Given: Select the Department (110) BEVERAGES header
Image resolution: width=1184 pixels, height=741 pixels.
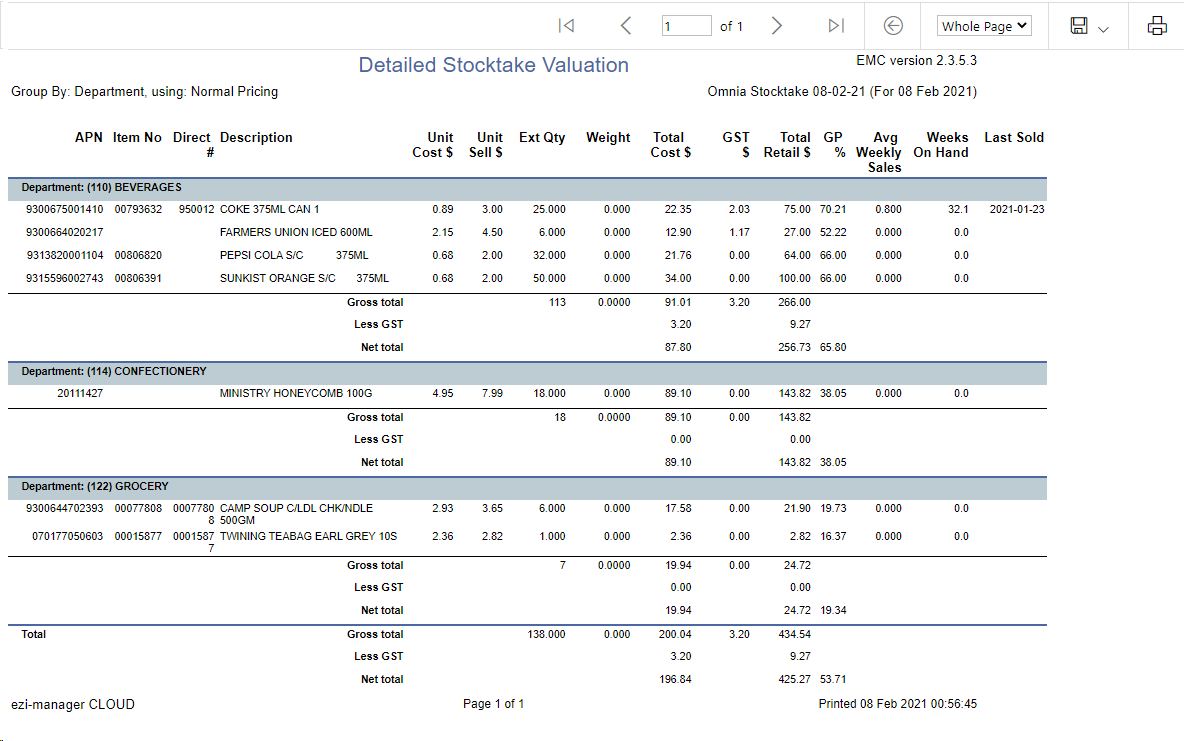Looking at the screenshot, I should click(101, 187).
